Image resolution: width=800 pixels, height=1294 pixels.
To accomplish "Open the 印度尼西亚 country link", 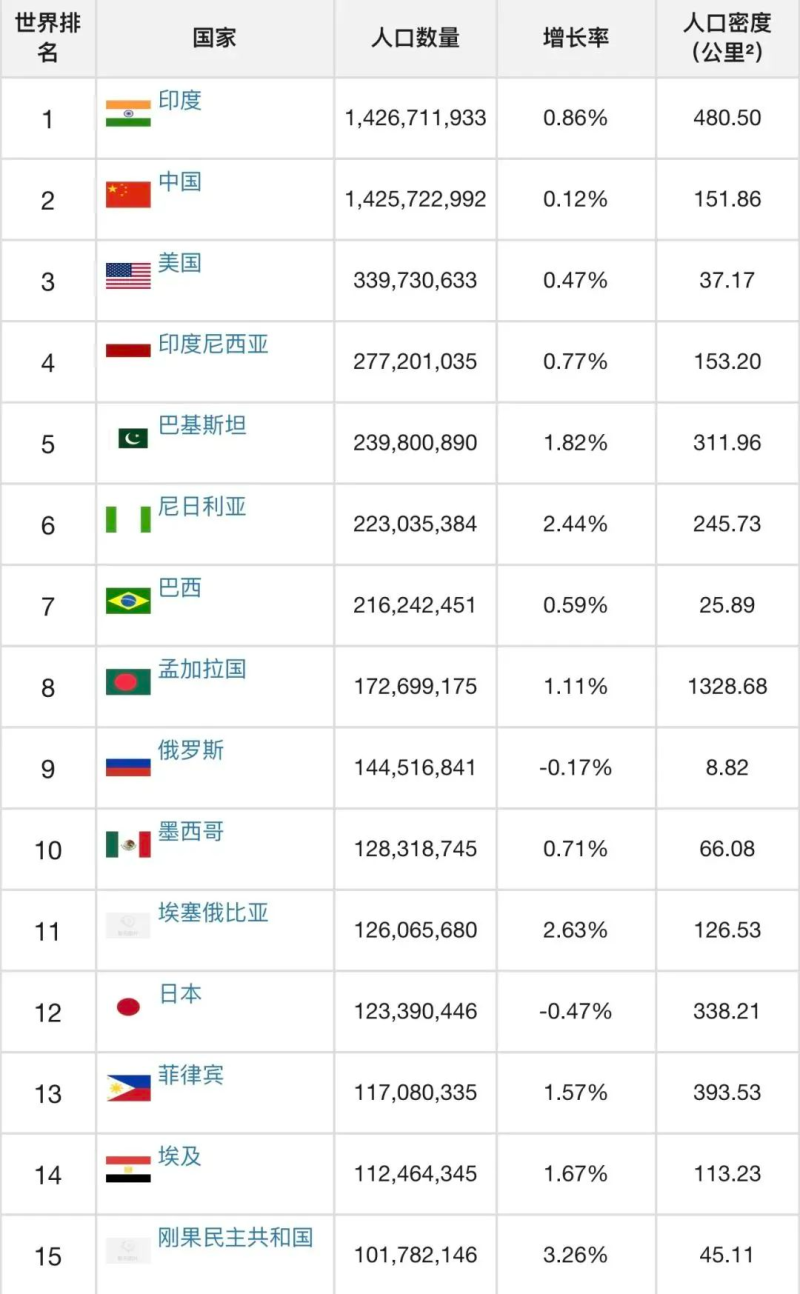I will tap(213, 344).
